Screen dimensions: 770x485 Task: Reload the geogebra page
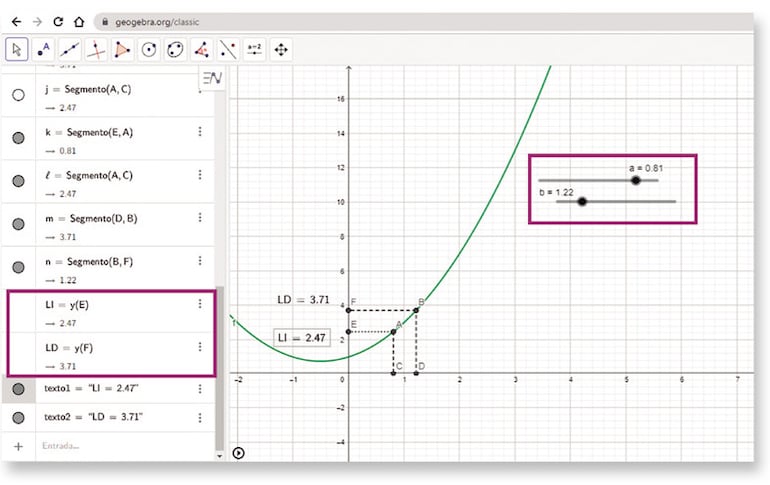point(58,22)
